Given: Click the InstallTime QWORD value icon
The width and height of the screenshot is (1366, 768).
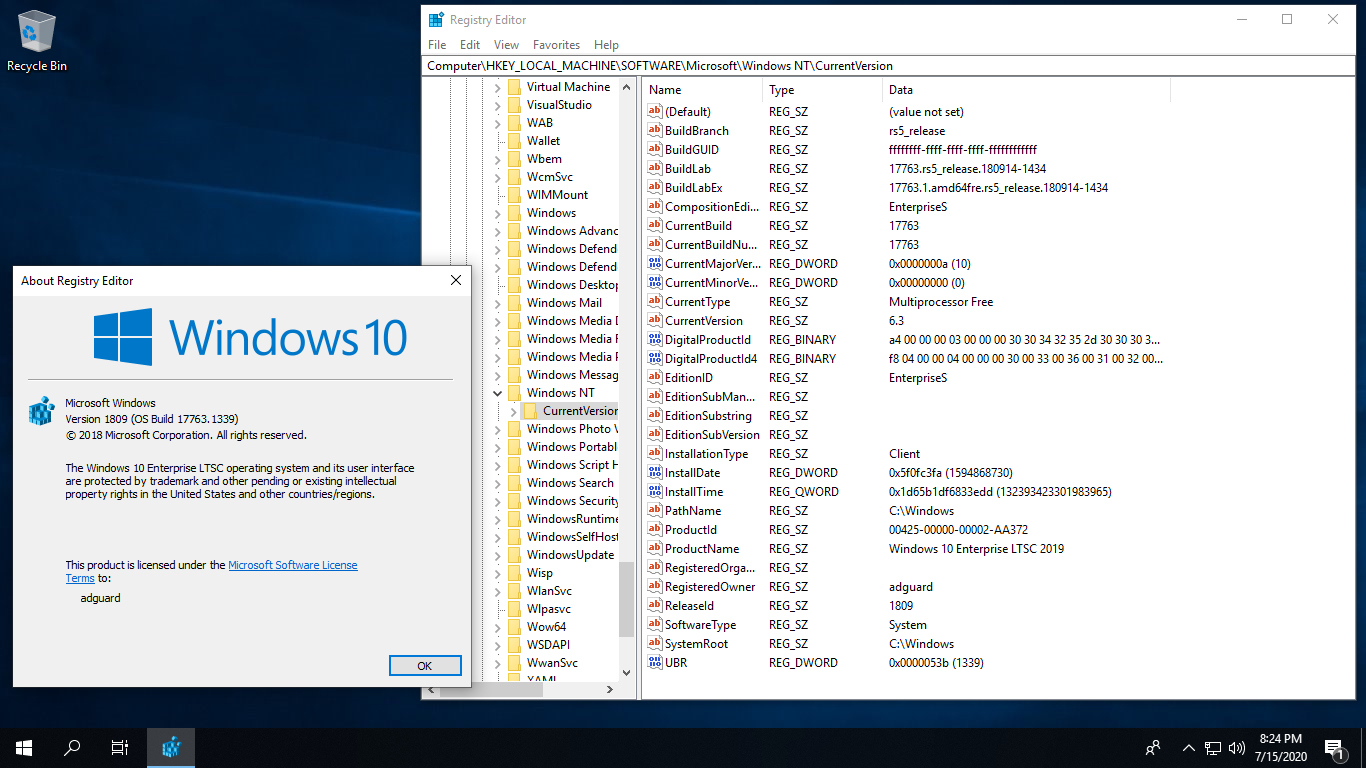Looking at the screenshot, I should (655, 492).
